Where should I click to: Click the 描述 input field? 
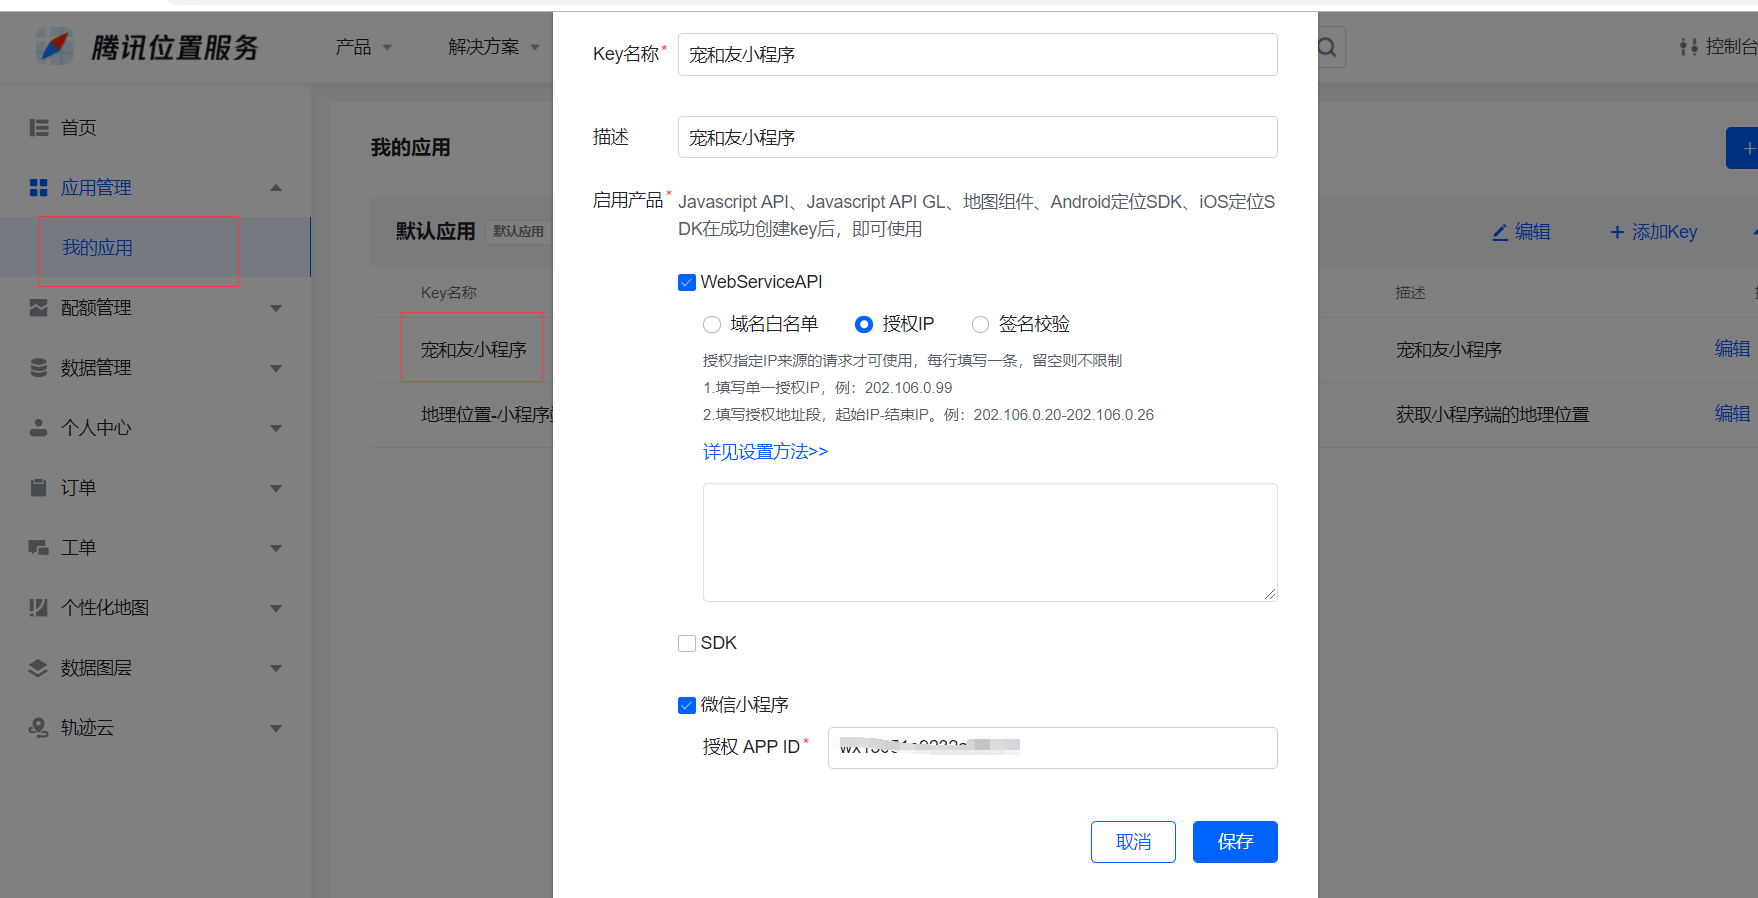click(x=978, y=137)
